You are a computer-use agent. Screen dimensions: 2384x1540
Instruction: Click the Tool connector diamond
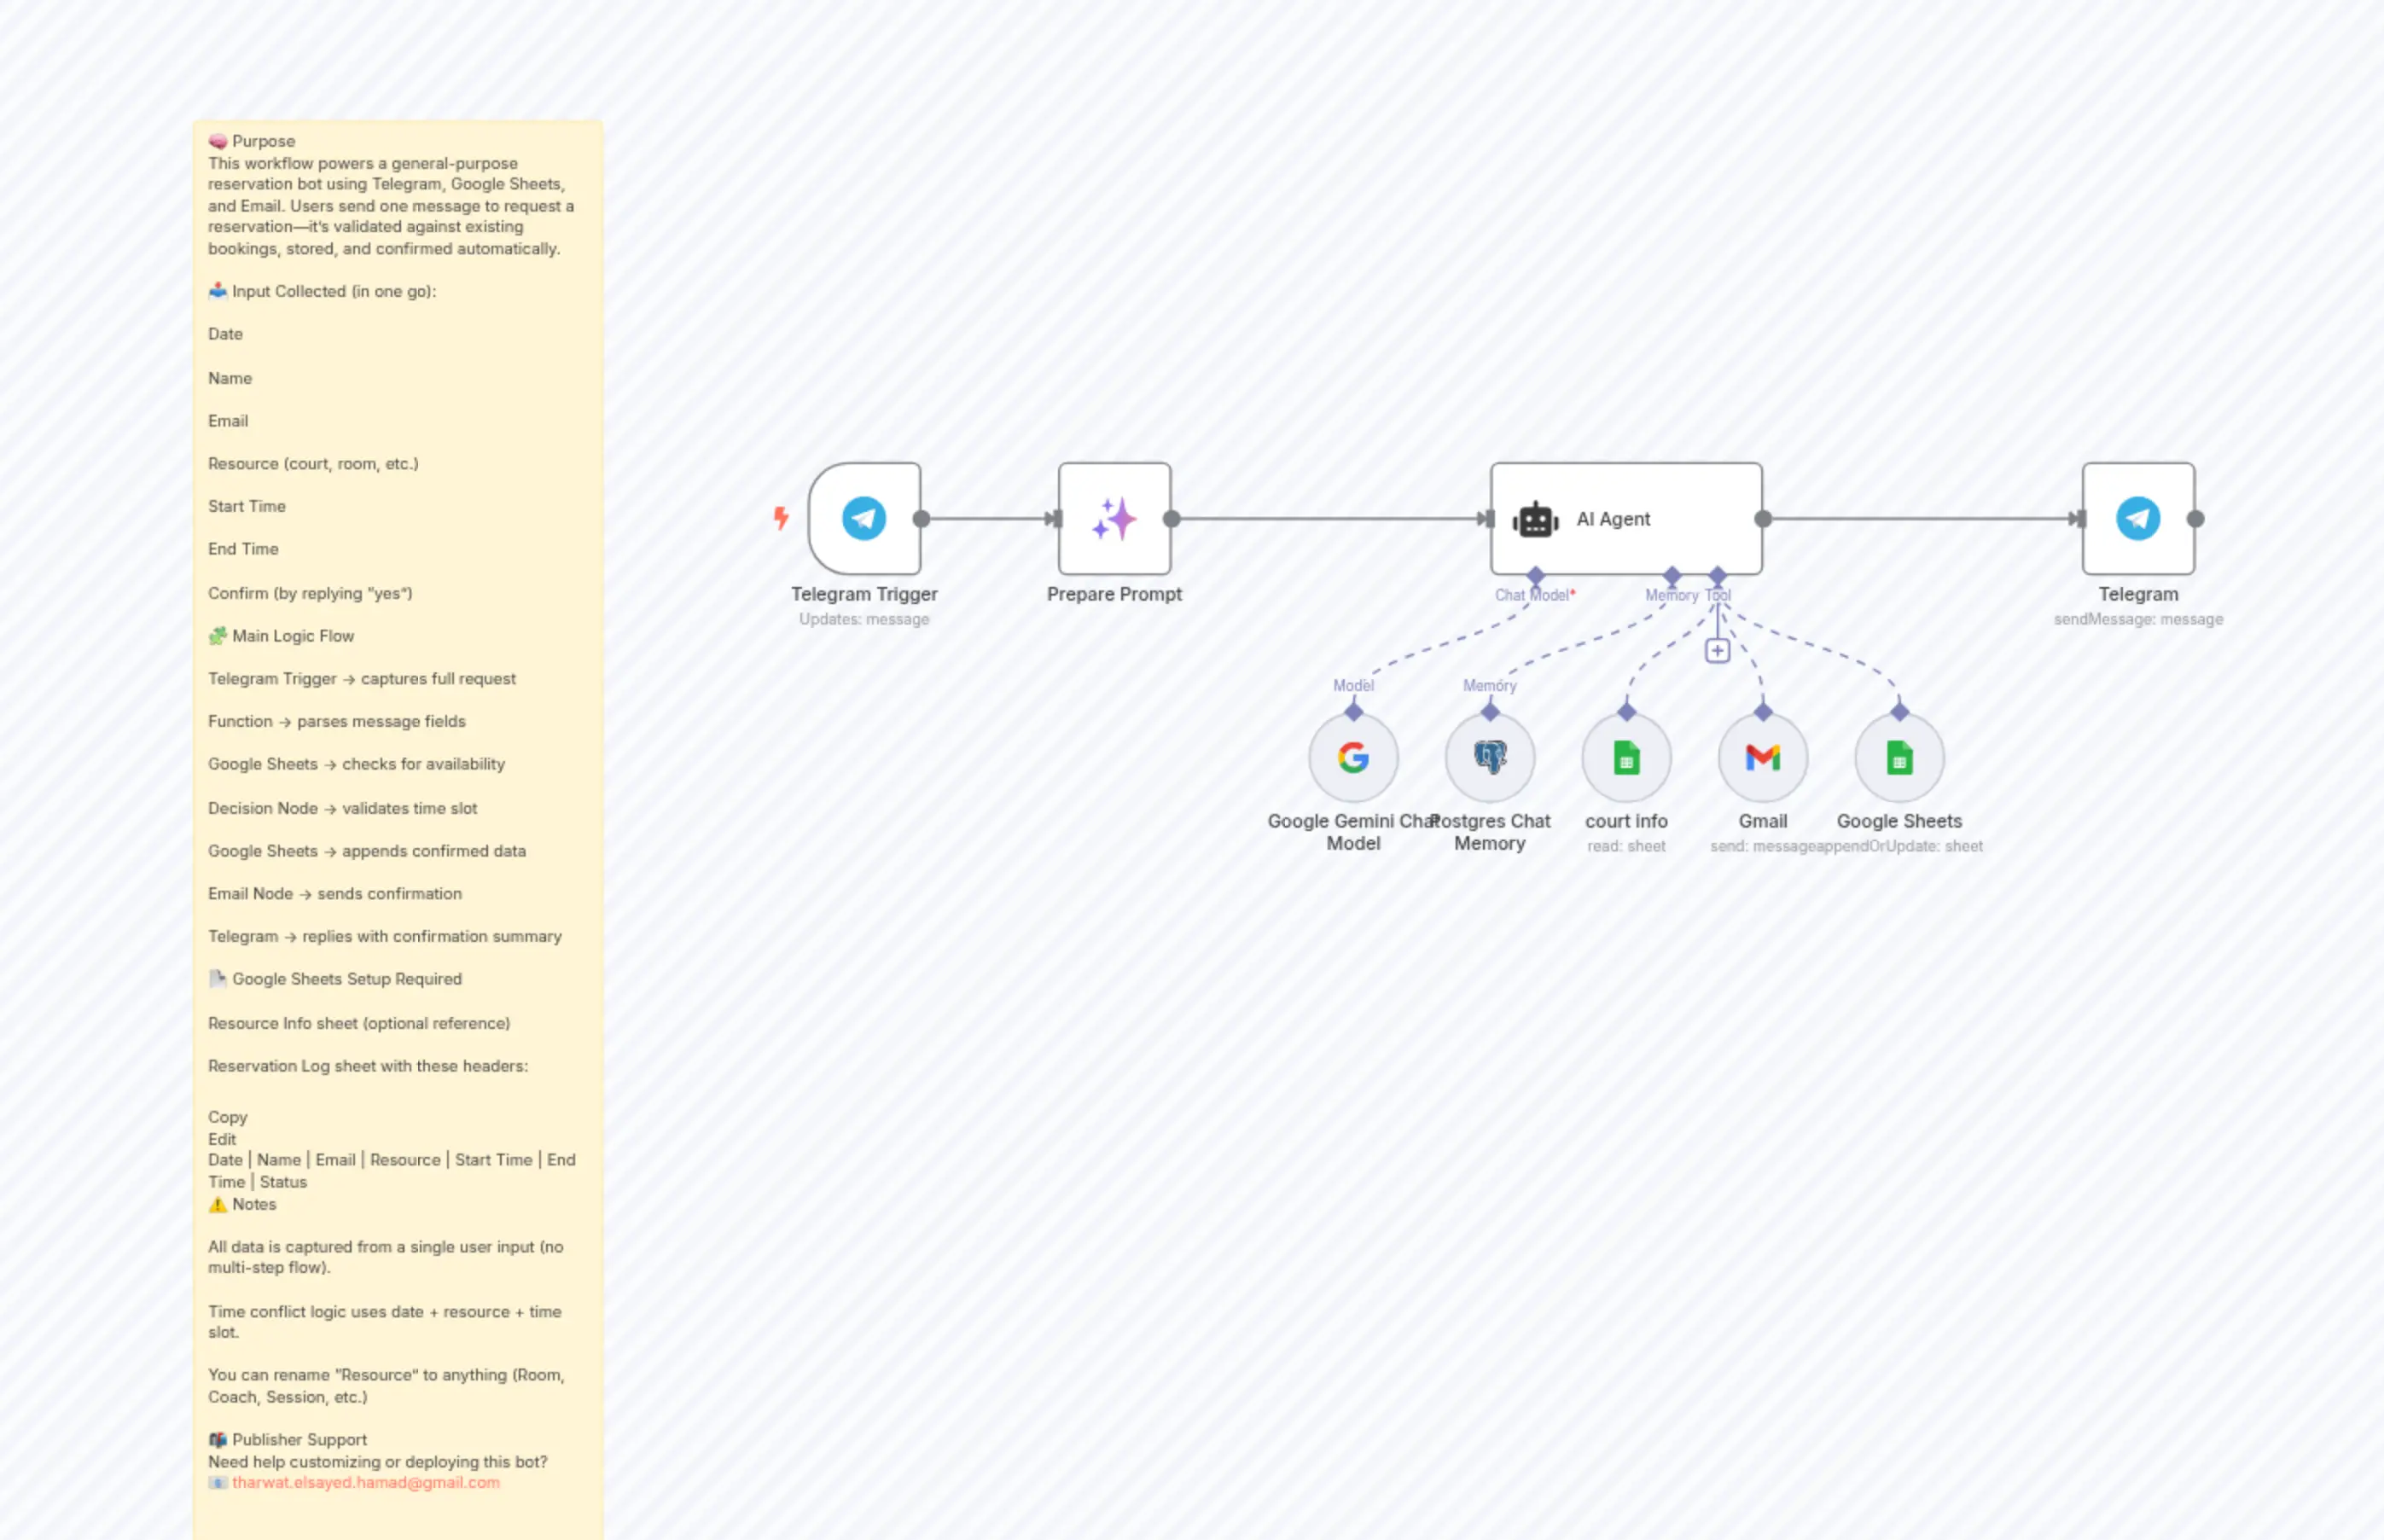click(x=1717, y=576)
